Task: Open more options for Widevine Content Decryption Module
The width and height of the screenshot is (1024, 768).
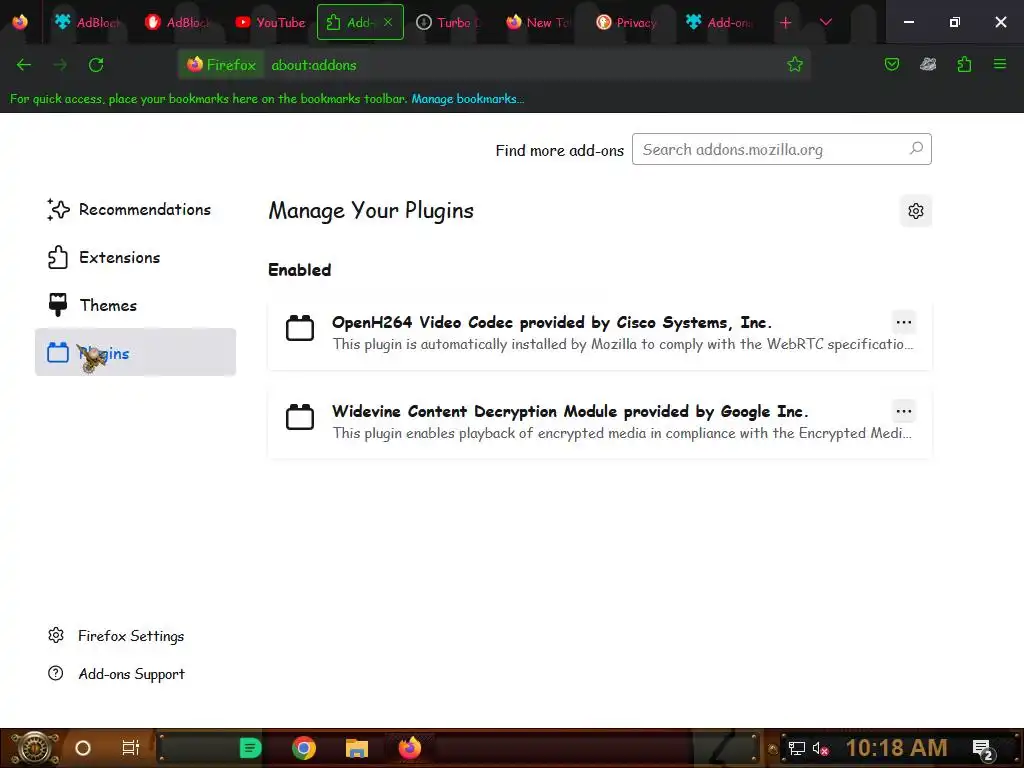Action: (904, 411)
